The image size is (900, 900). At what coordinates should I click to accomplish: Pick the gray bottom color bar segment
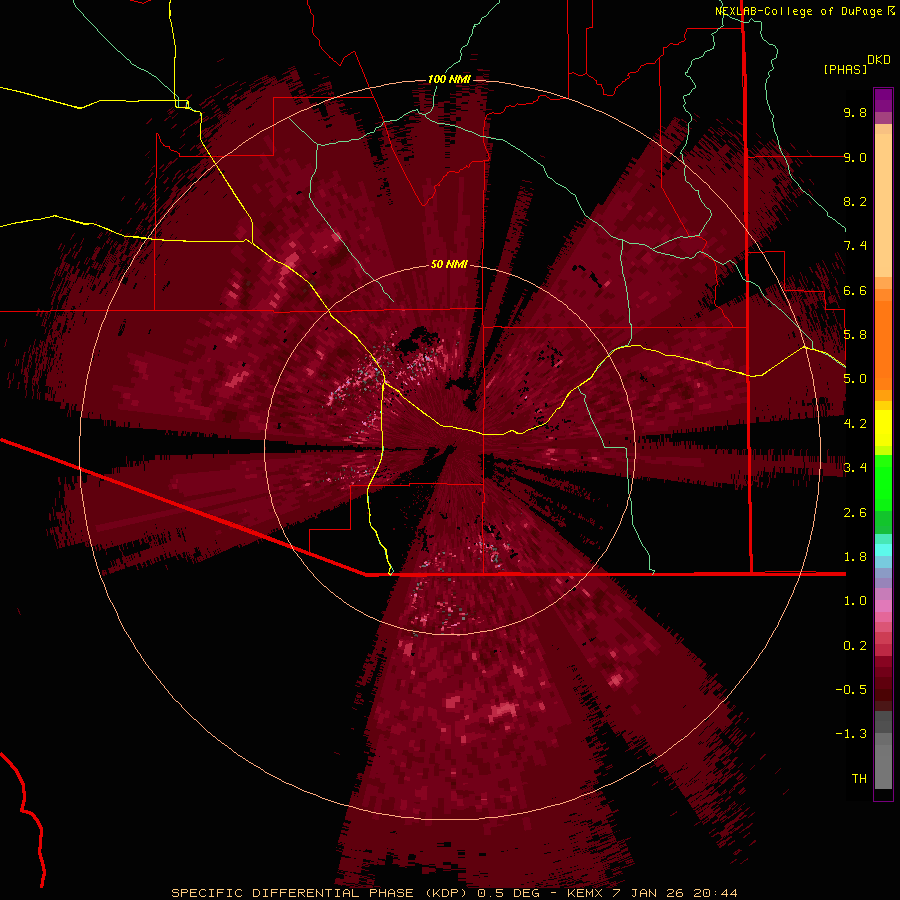pyautogui.click(x=883, y=766)
